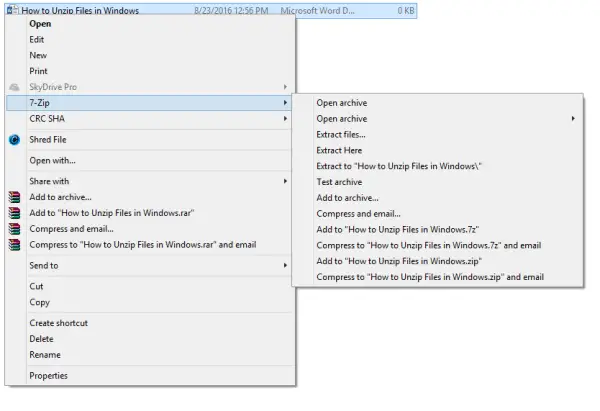Choose Extract files... in 7-Zip submenu

438,135
